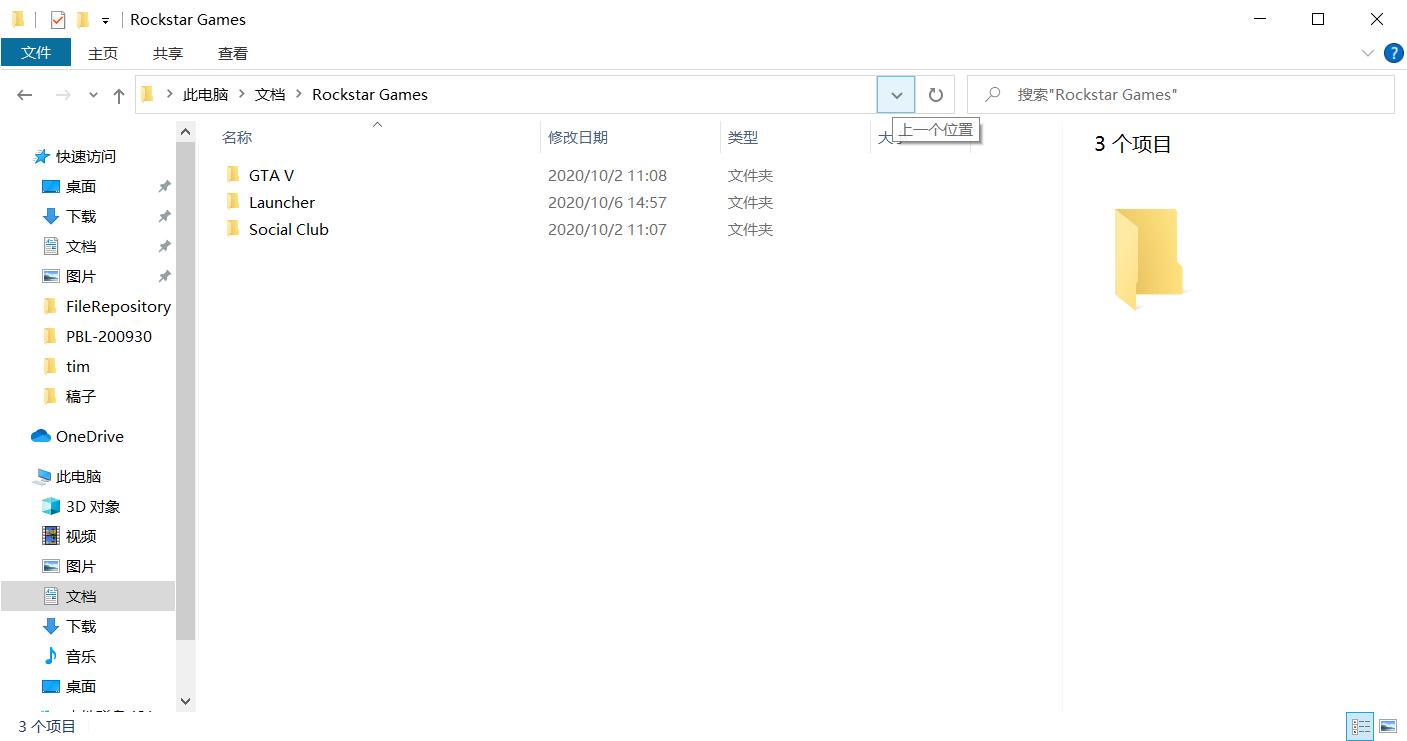The width and height of the screenshot is (1407, 741).
Task: Click the sidebar vertical scrollbar thumb
Action: coord(185,390)
